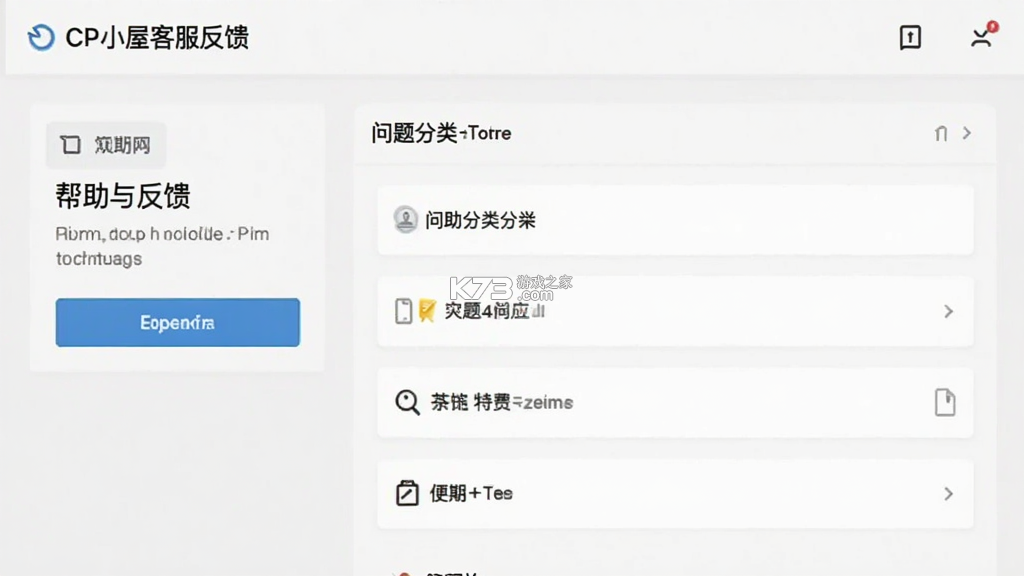Click the 帮助与反馈 heading
Image resolution: width=1024 pixels, height=576 pixels.
tap(123, 196)
